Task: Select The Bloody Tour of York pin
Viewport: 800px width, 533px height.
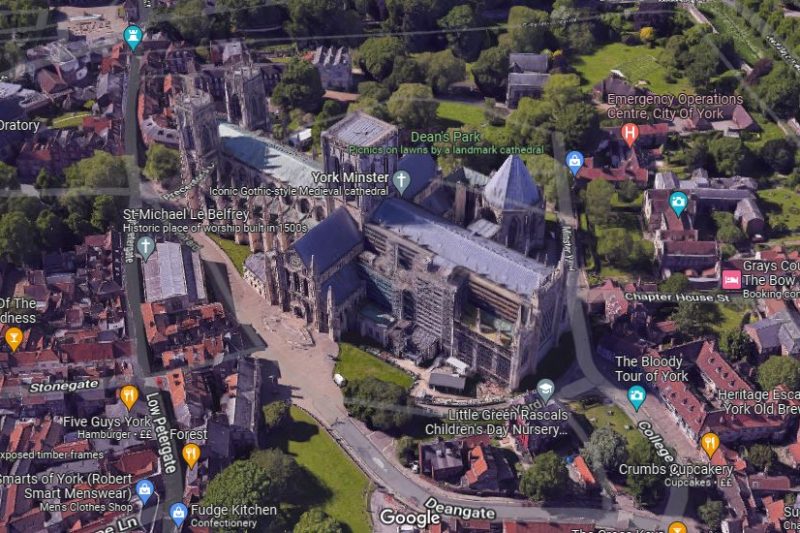Action: coord(636,397)
